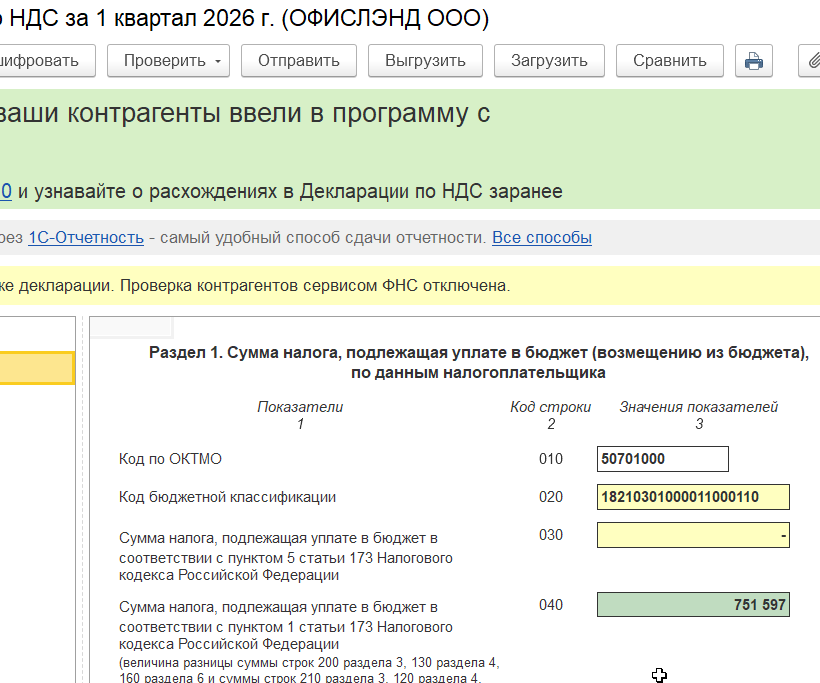Click the Загрузить button
The image size is (820, 683).
pos(549,61)
